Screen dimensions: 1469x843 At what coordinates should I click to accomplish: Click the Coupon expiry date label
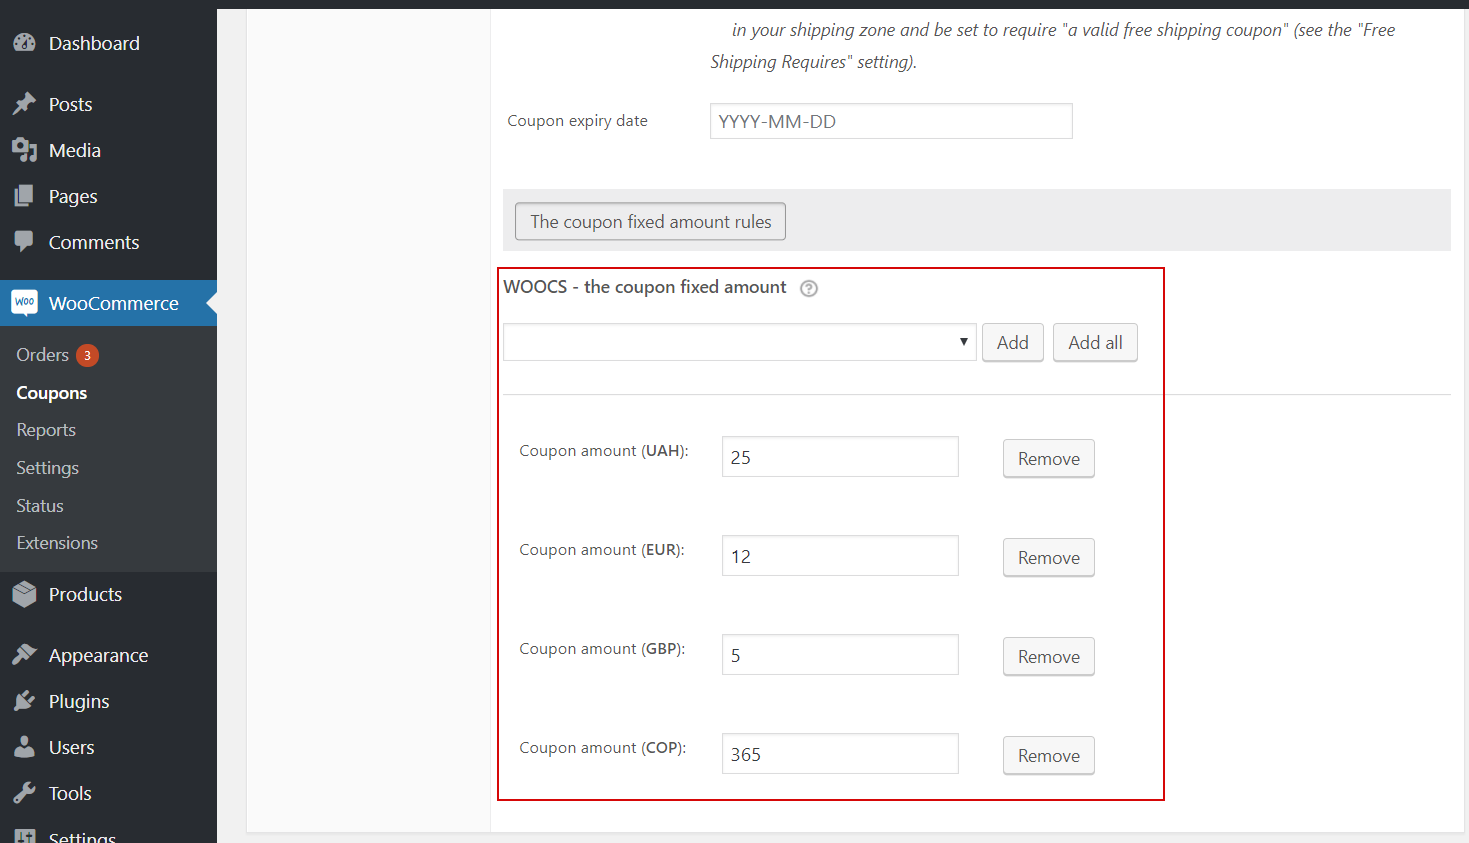(x=577, y=121)
